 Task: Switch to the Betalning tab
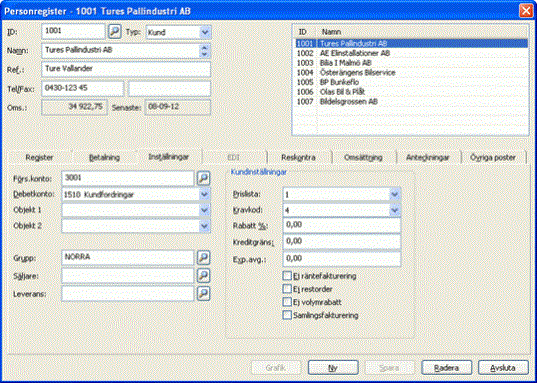(x=104, y=158)
